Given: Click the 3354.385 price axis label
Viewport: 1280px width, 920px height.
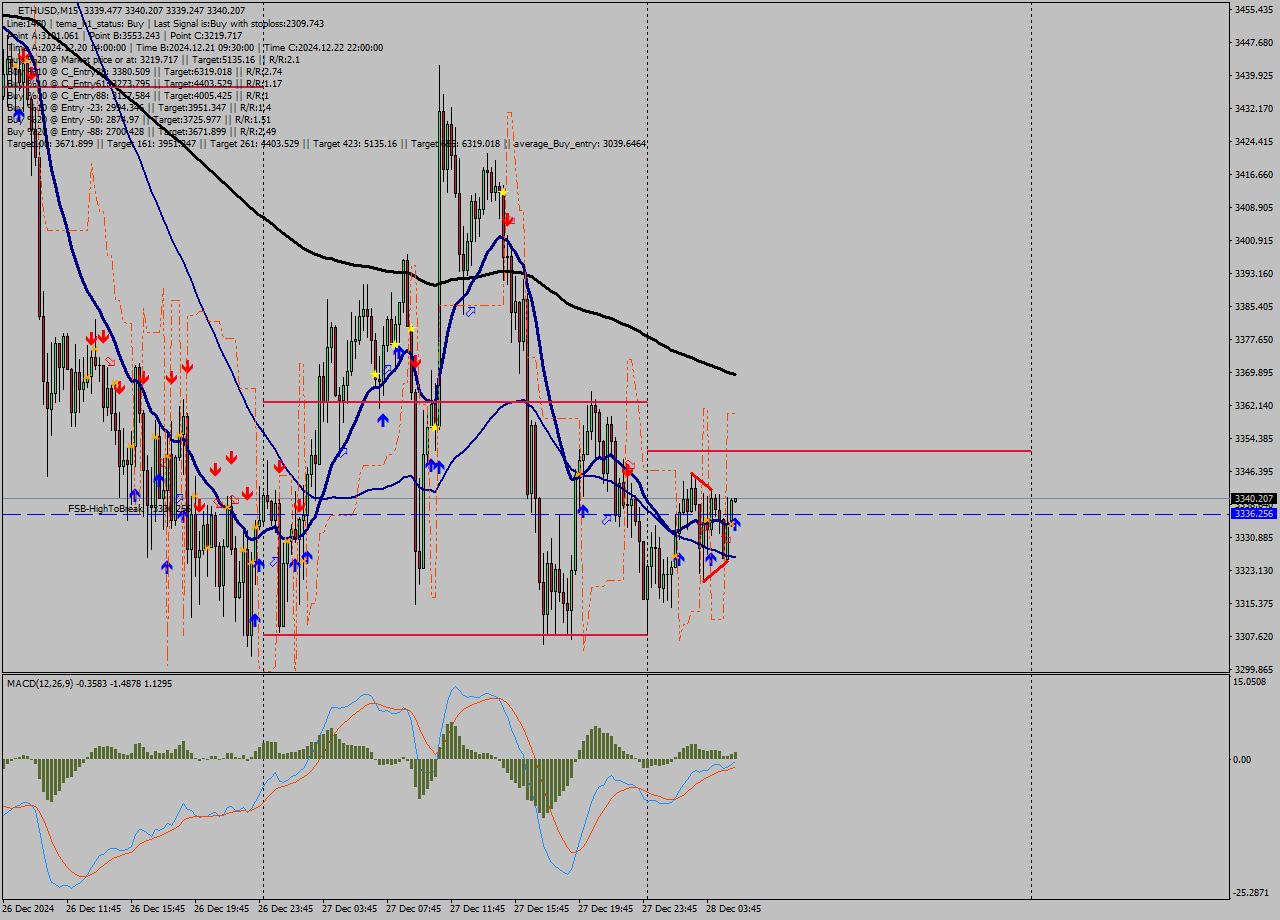Looking at the screenshot, I should coord(1254,438).
